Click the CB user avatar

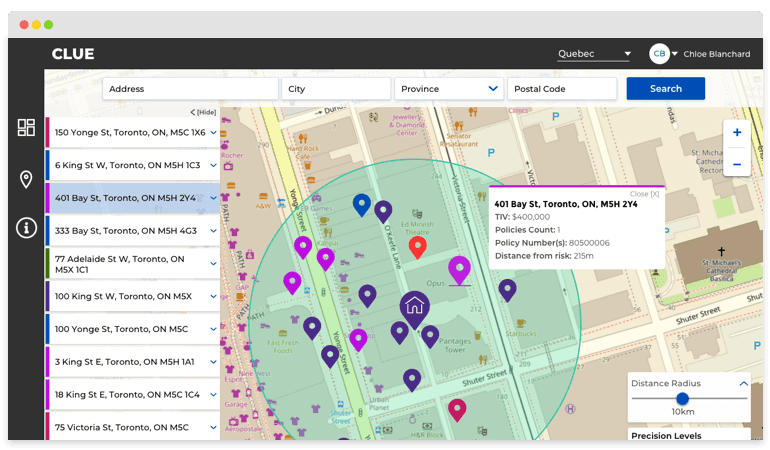pos(659,54)
